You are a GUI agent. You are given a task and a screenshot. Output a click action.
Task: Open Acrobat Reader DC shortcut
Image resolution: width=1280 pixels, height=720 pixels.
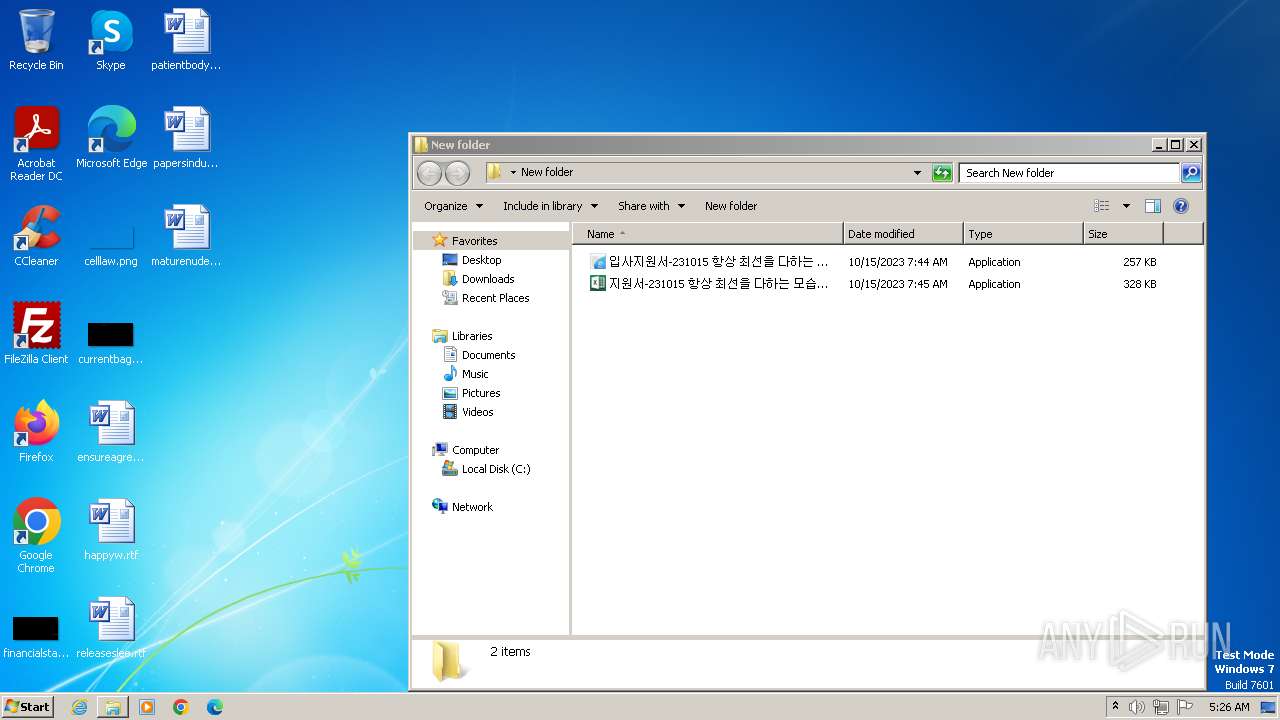[x=36, y=144]
